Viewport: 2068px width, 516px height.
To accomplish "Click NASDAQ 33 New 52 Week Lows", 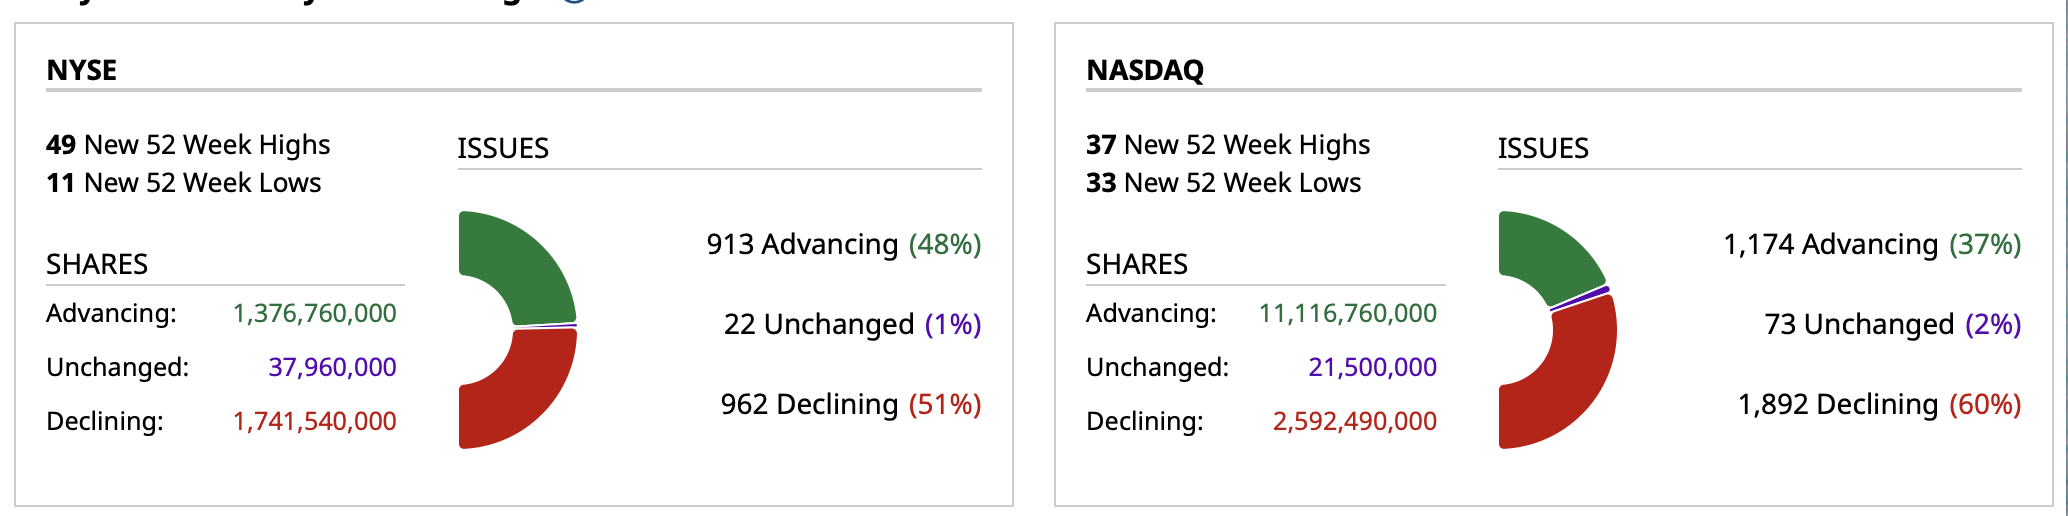I will (1224, 183).
